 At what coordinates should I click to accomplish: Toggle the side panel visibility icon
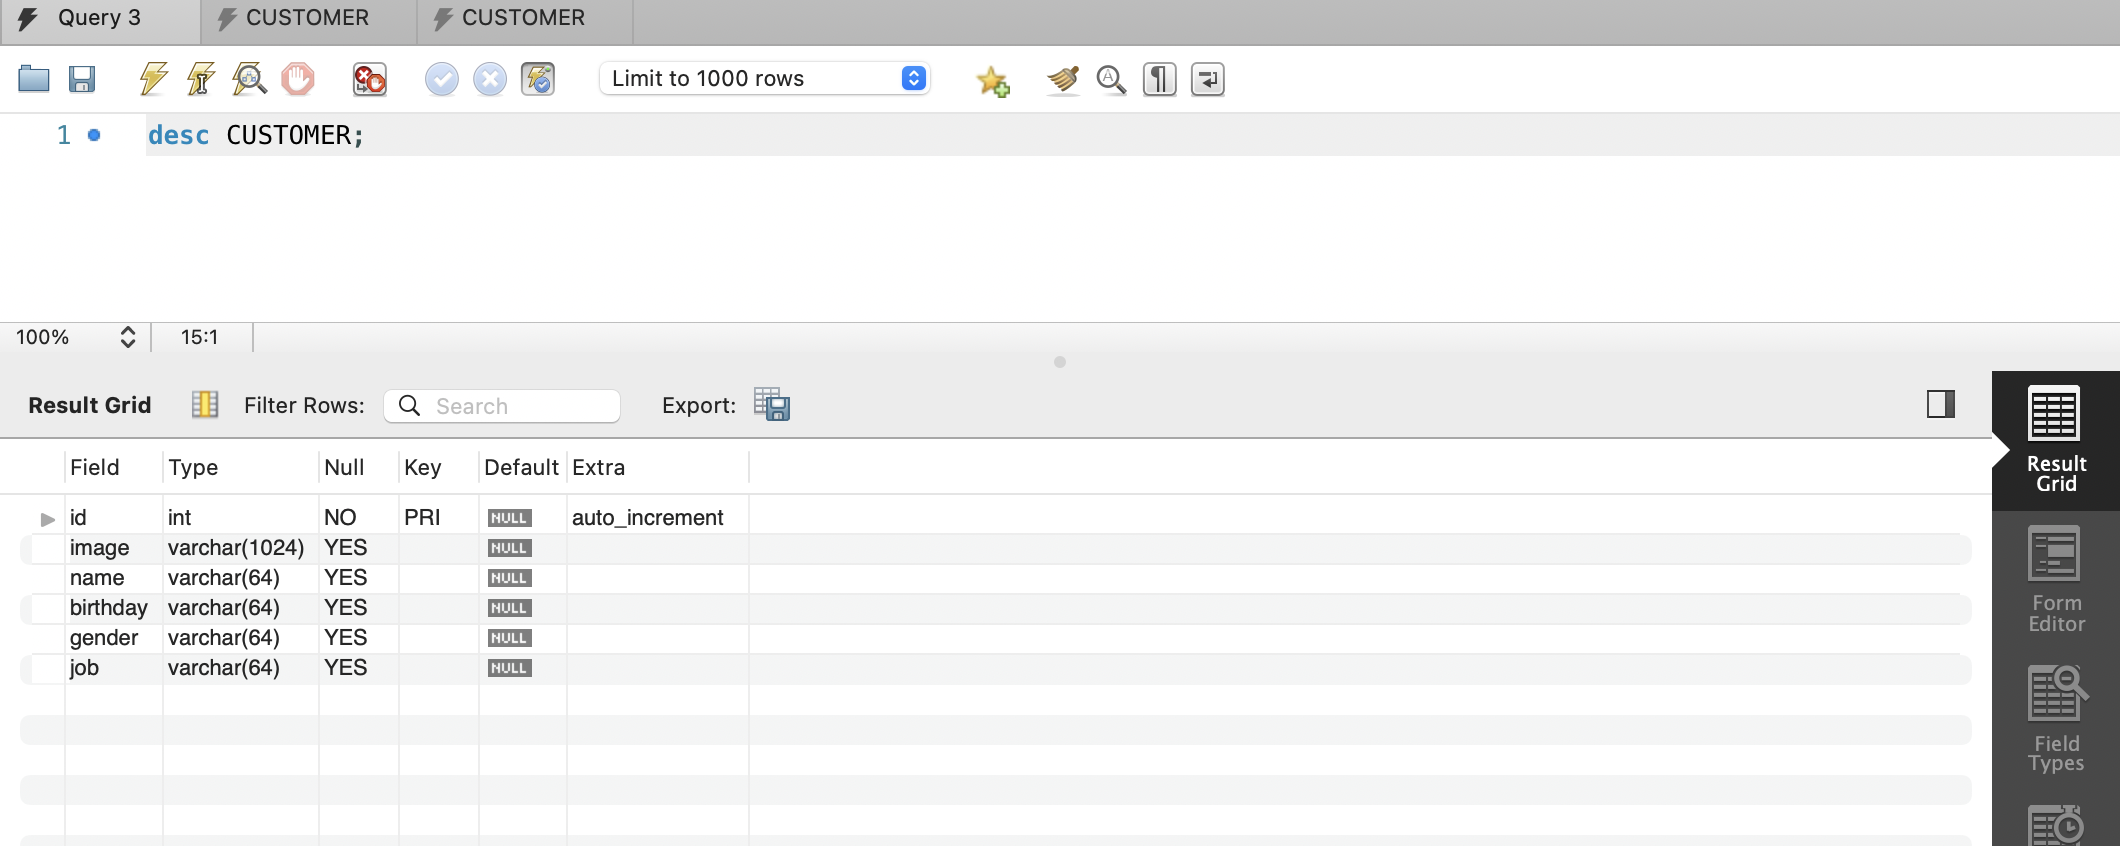pos(1941,404)
